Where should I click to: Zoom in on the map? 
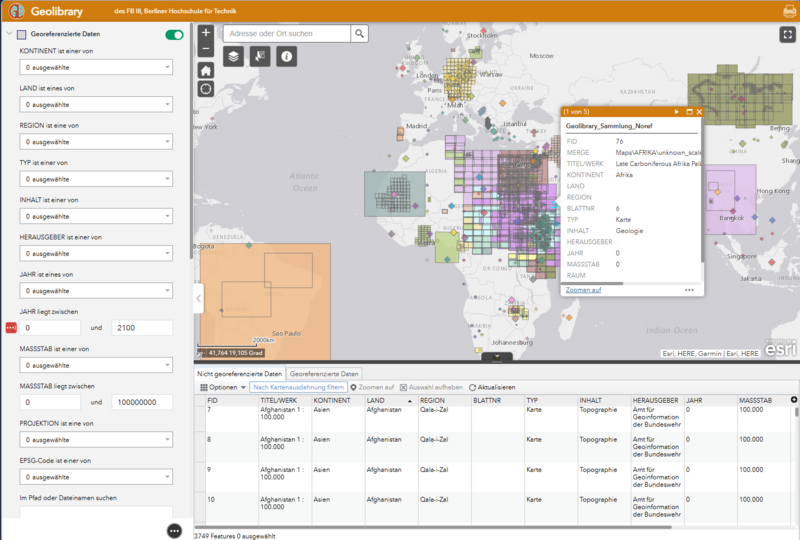pos(206,33)
